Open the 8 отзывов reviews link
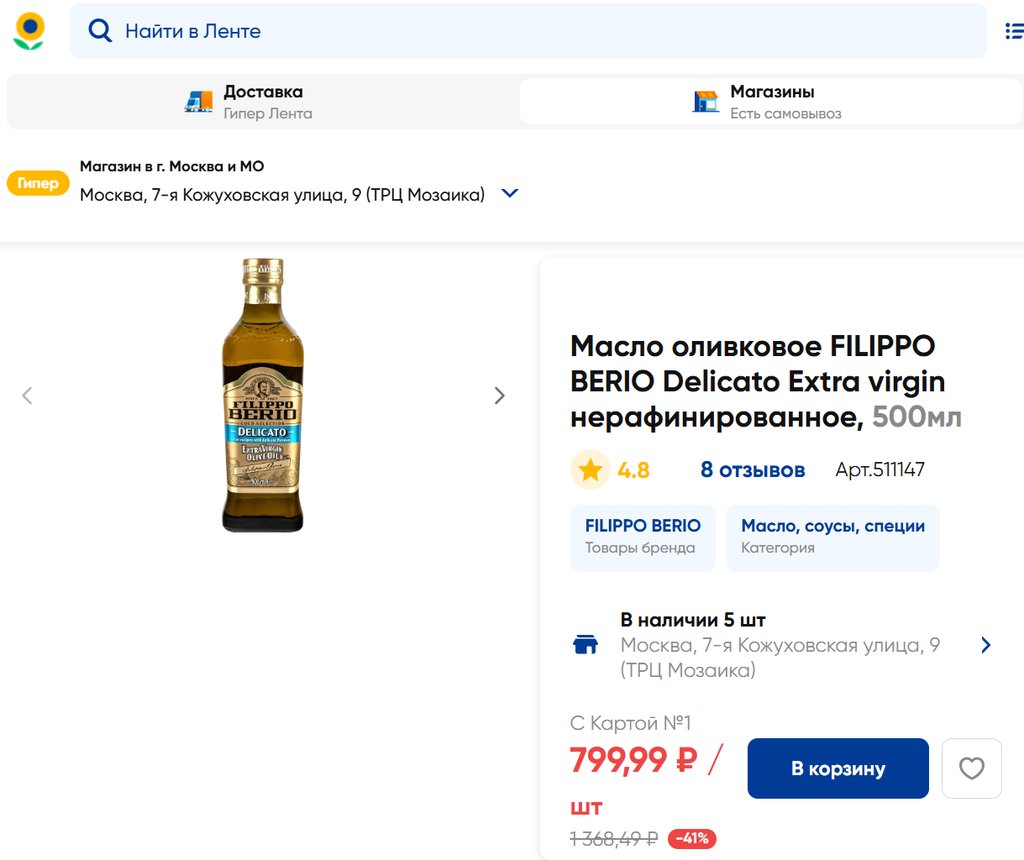 (x=752, y=470)
